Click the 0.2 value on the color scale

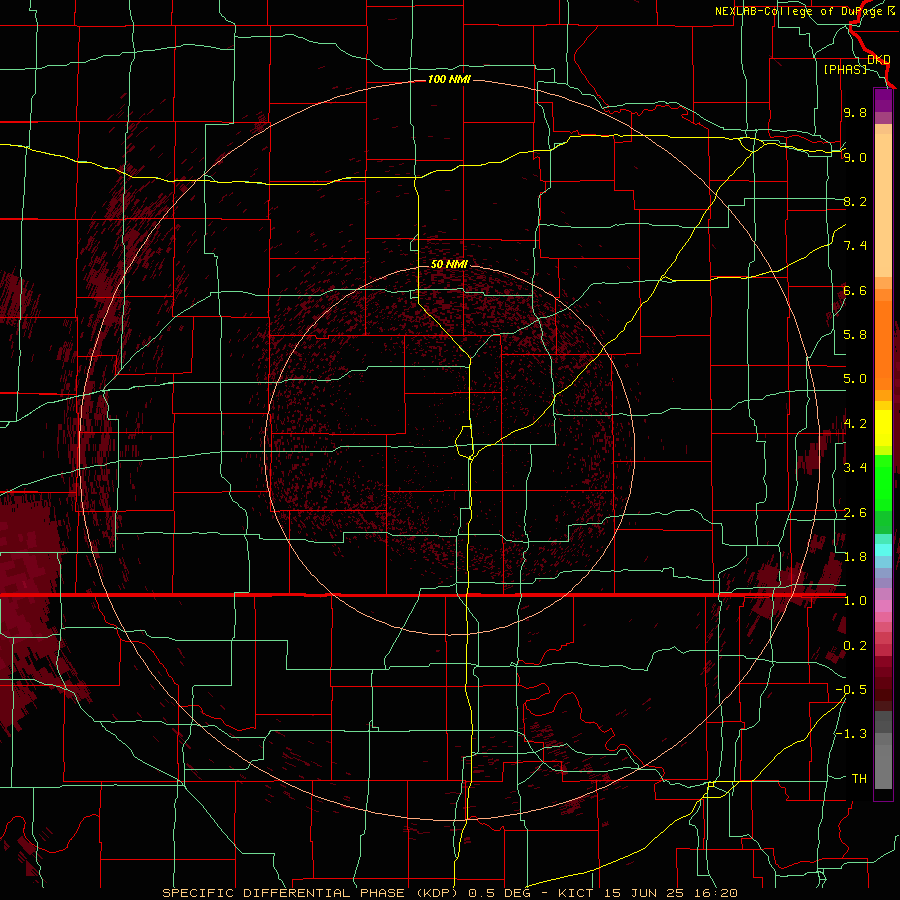855,646
